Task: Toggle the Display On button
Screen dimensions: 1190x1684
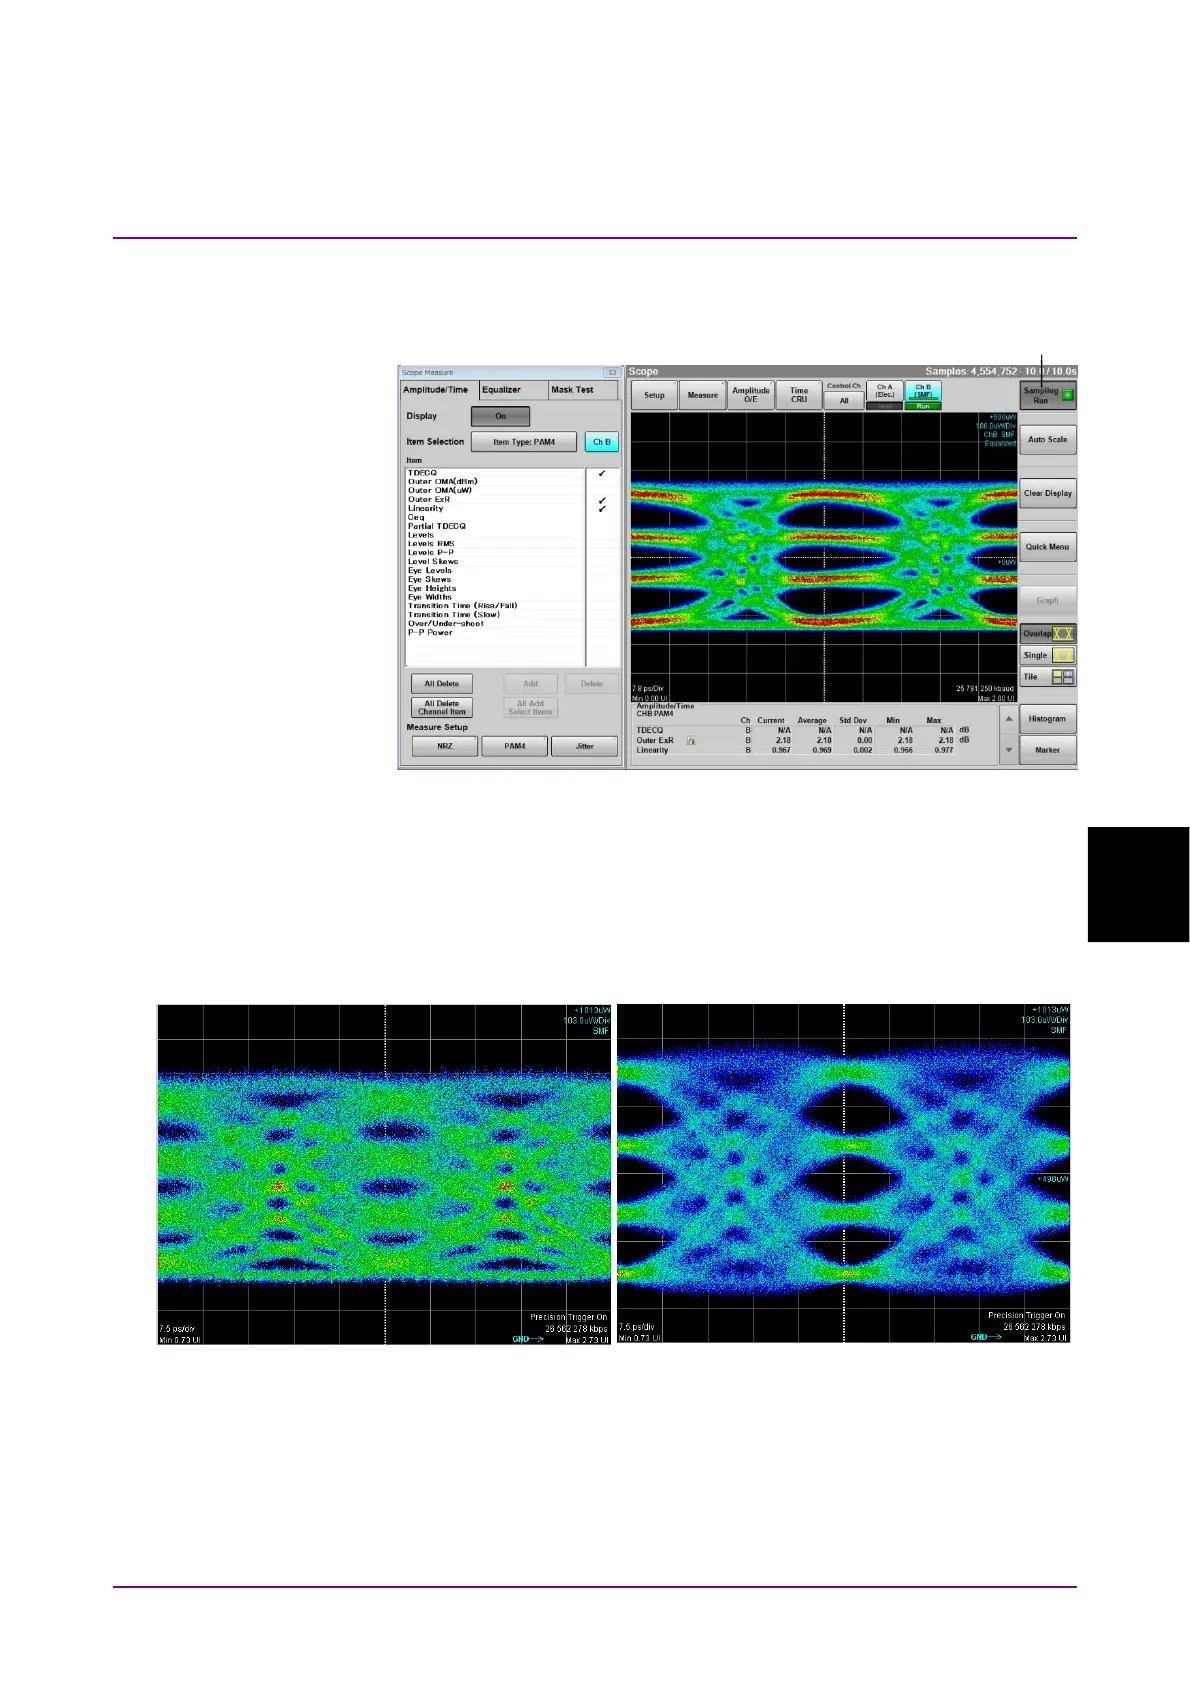Action: pyautogui.click(x=501, y=416)
